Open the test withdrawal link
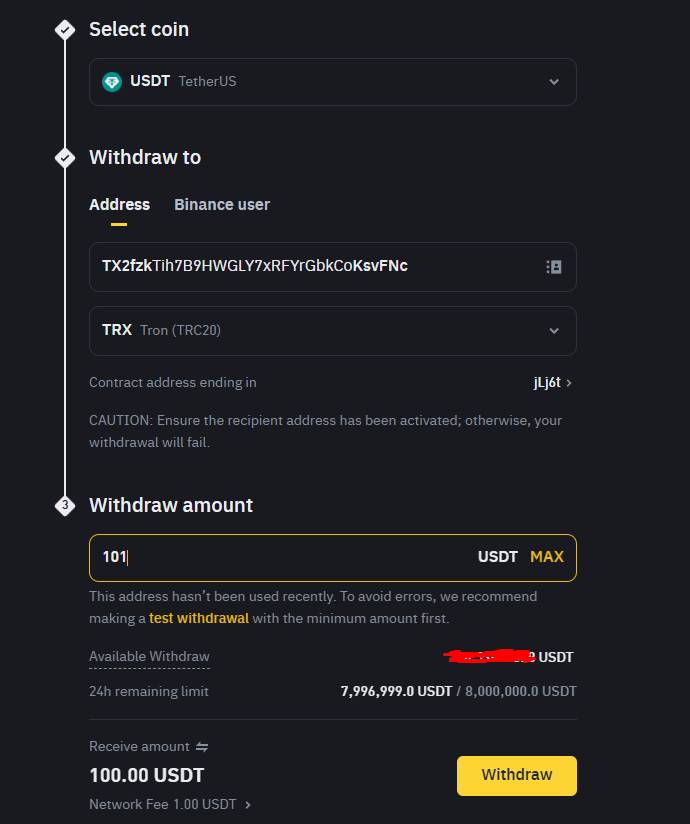The image size is (690, 824). tap(199, 618)
